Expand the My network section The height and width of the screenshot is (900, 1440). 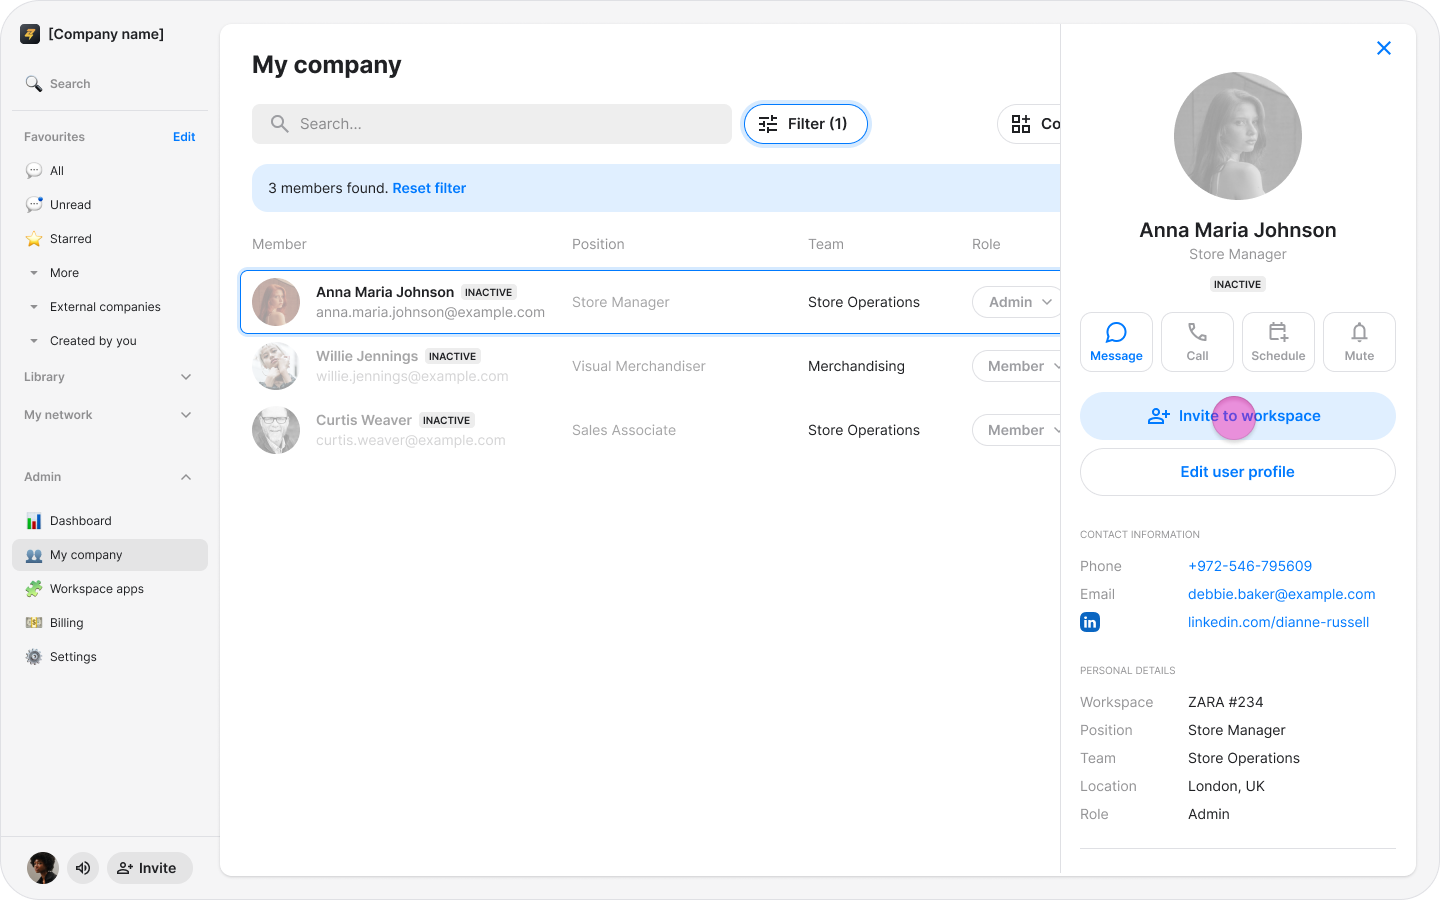pyautogui.click(x=110, y=415)
